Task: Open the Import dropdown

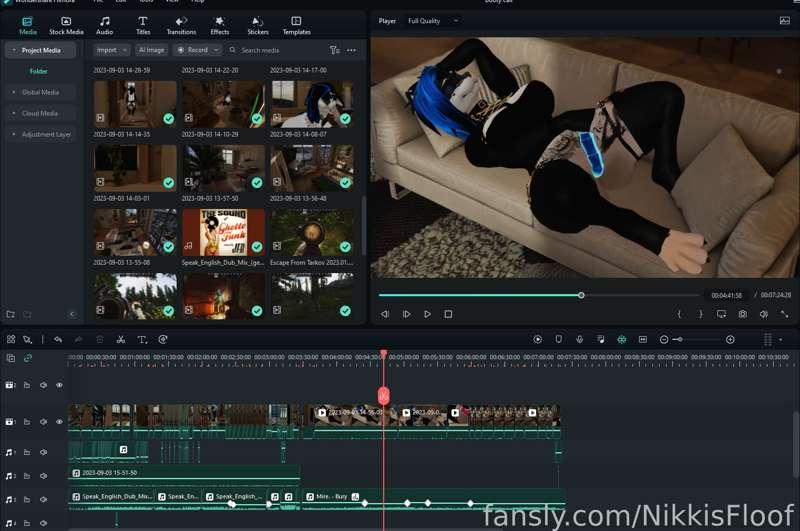Action: (111, 50)
